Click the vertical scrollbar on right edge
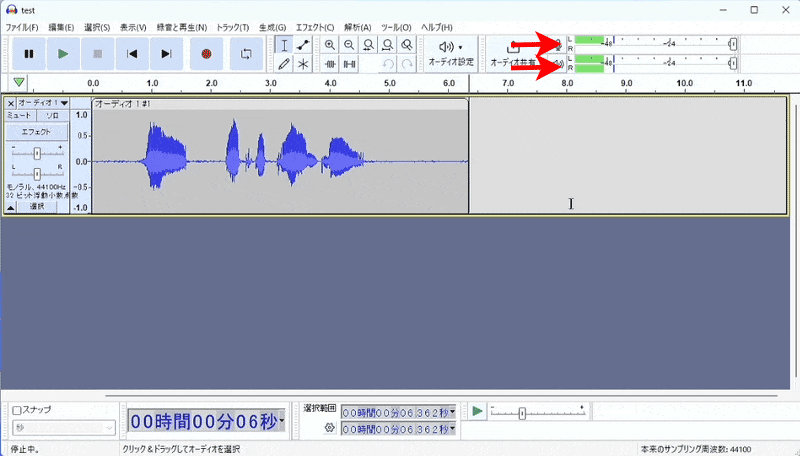 point(795,242)
